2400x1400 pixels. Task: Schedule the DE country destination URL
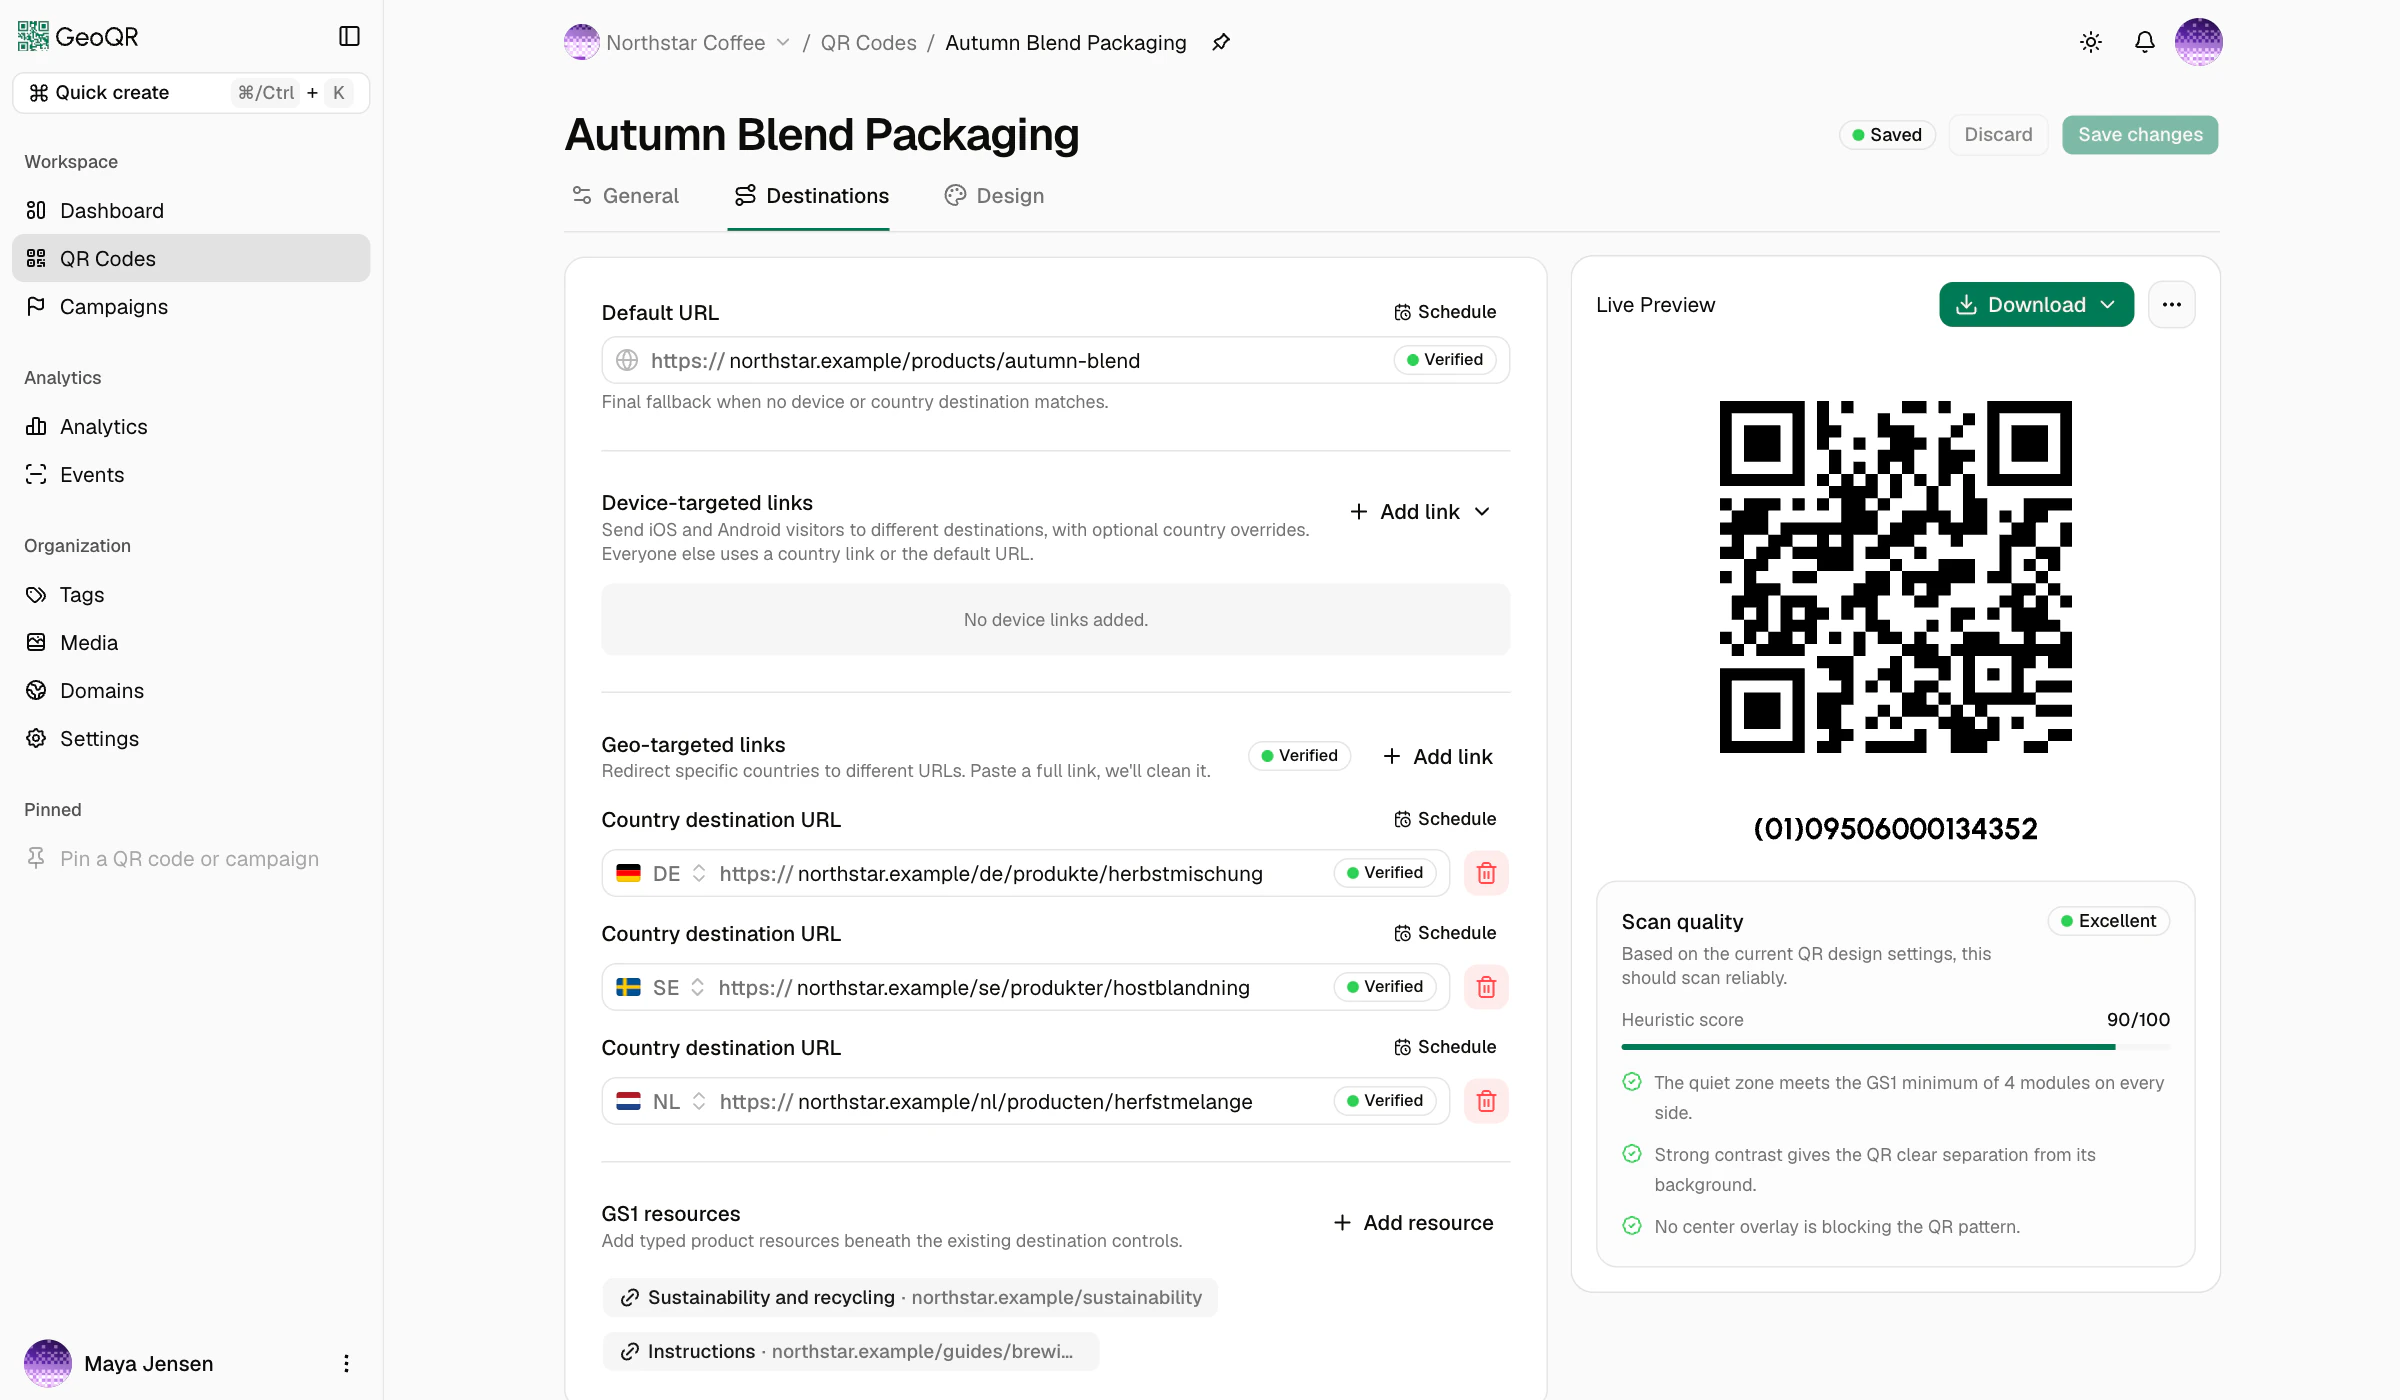(1445, 819)
